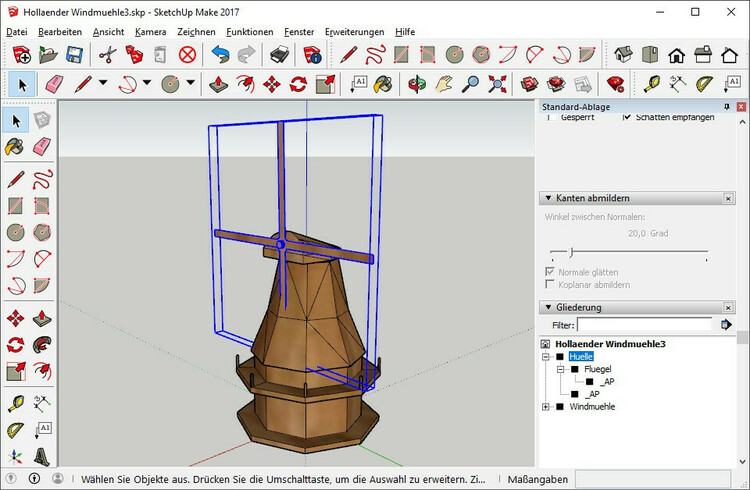The width and height of the screenshot is (750, 490).
Task: Click the angle slider for Winkel zwischen Normalen
Action: point(572,253)
